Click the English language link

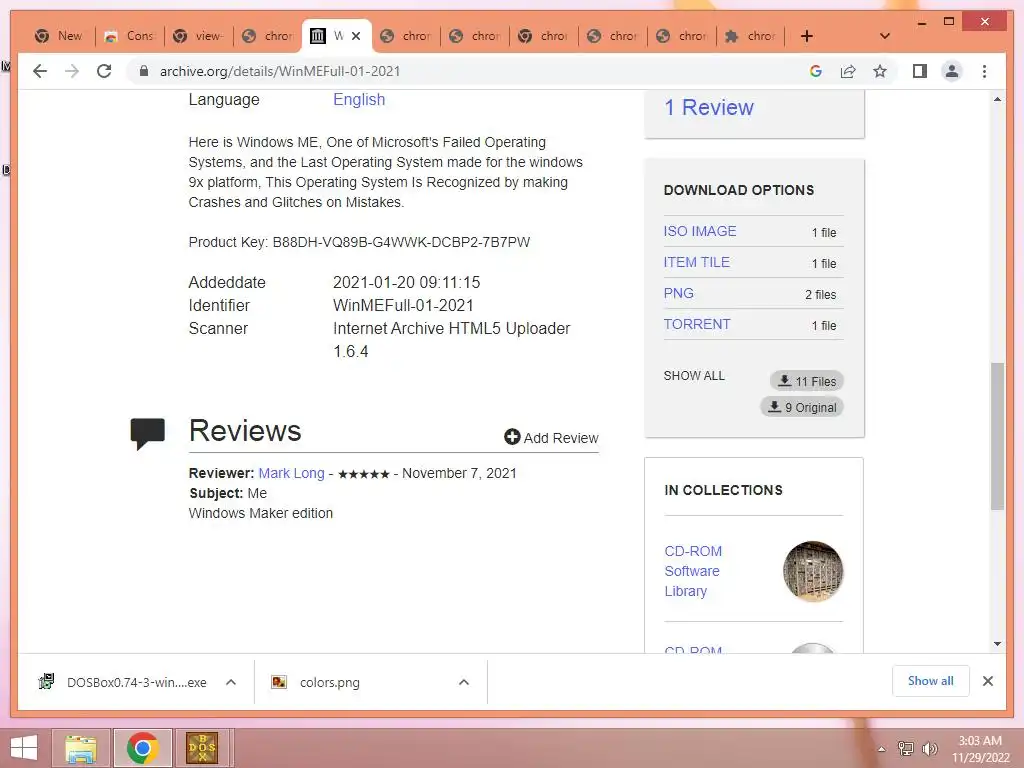(x=359, y=99)
